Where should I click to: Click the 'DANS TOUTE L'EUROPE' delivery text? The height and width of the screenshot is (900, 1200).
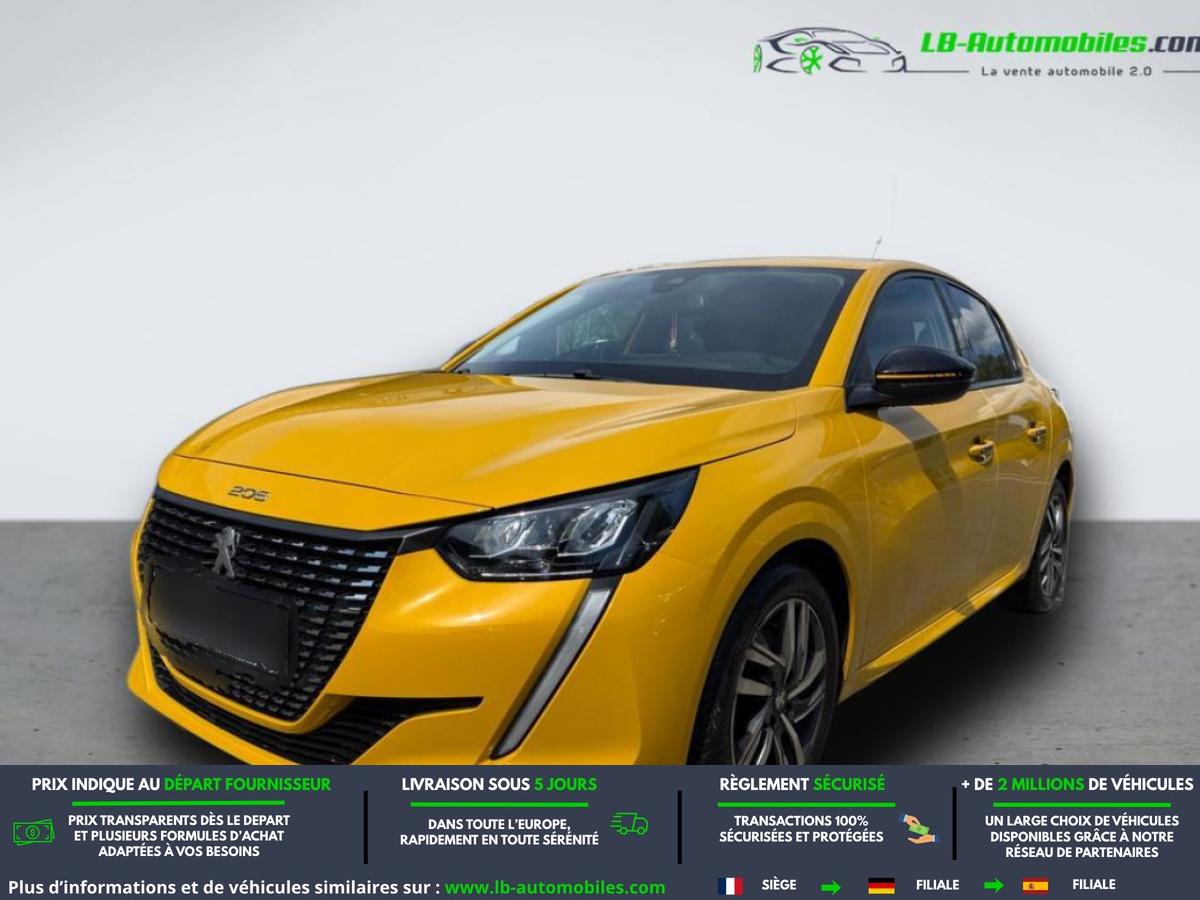pyautogui.click(x=499, y=832)
